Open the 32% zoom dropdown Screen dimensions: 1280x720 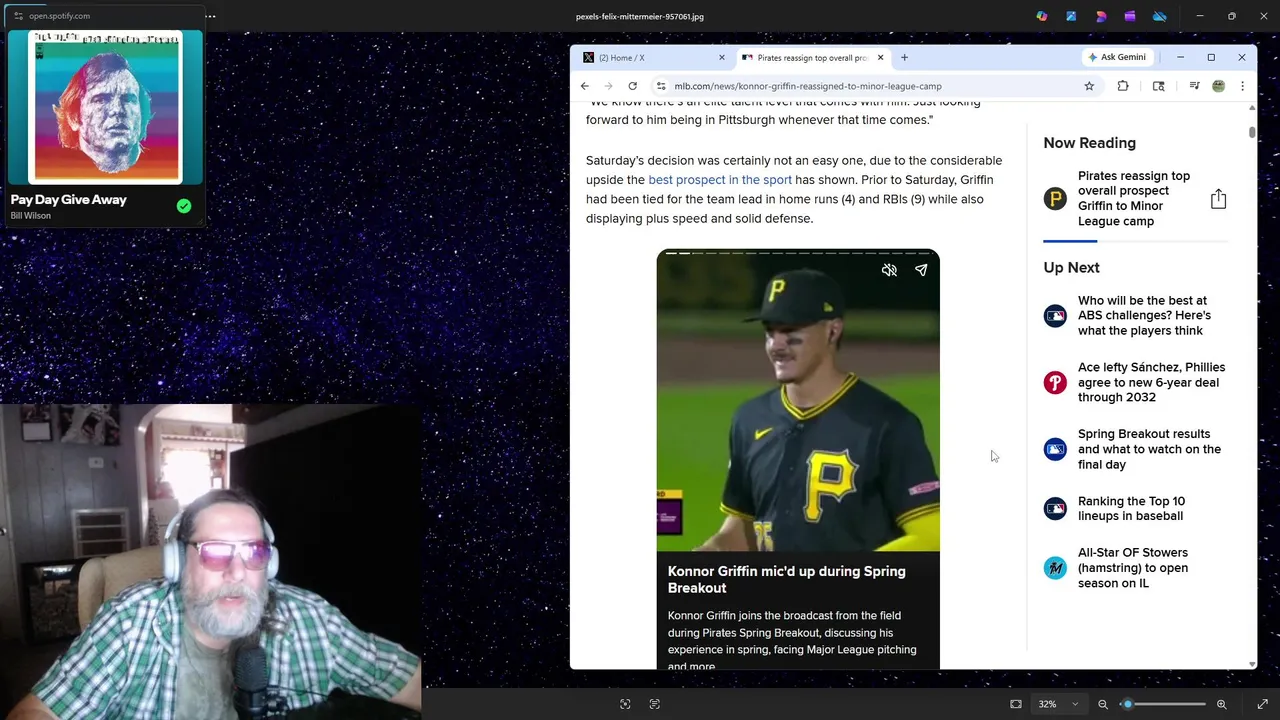1058,704
